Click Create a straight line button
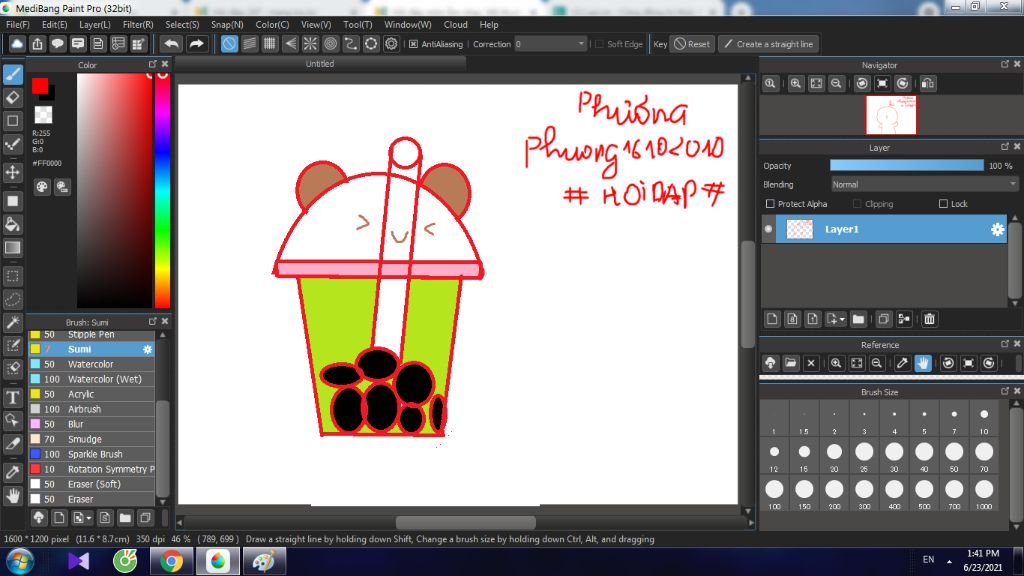 [x=769, y=44]
